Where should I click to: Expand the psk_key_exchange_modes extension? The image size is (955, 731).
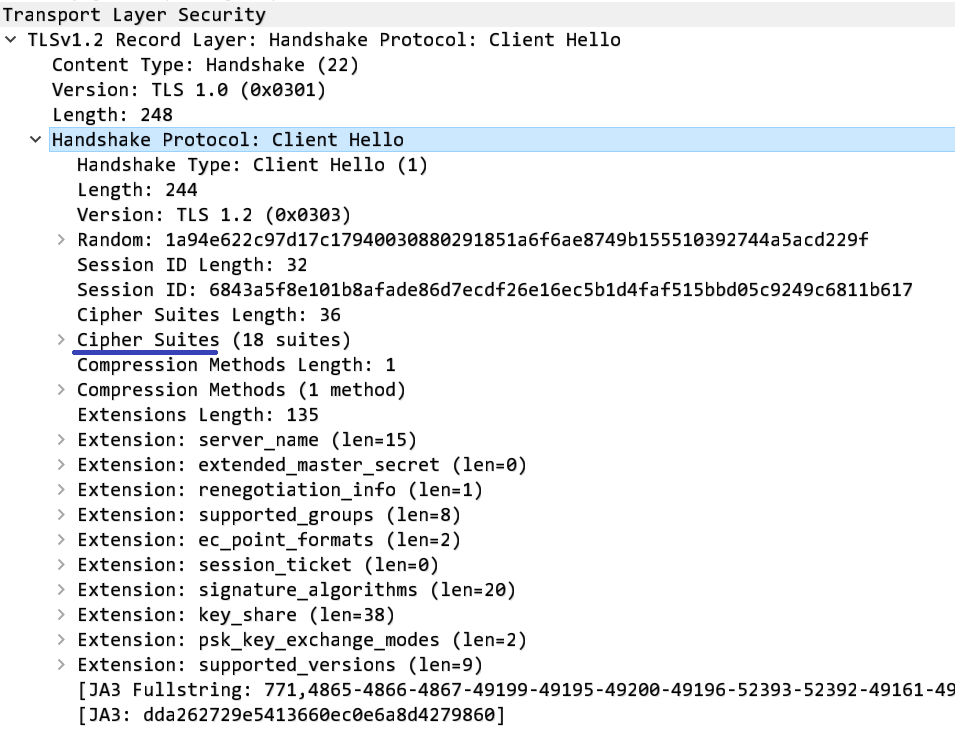(x=61, y=640)
